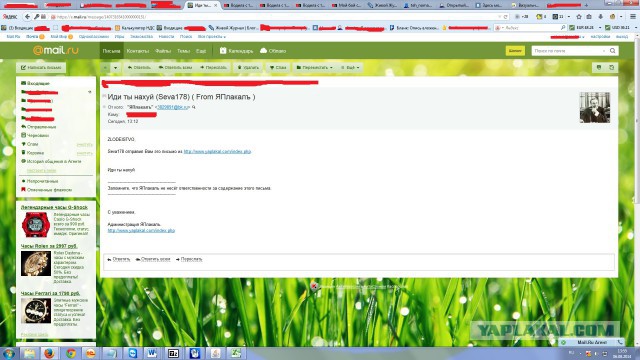Click the yellow Бонус button
Screen dimensions: 640x360
tap(515, 51)
